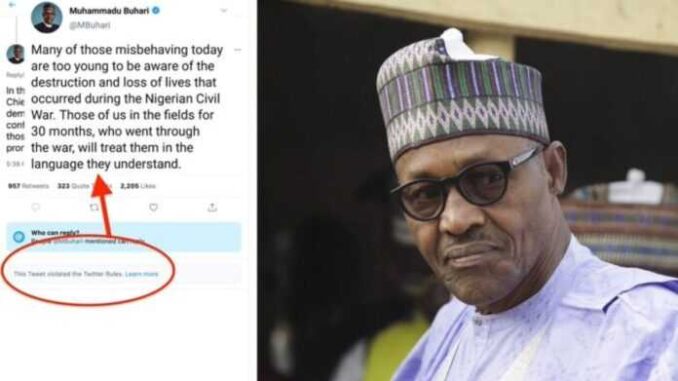Select the tweet text about Nigerian Civil War
This screenshot has width=678, height=381.
click(x=127, y=106)
